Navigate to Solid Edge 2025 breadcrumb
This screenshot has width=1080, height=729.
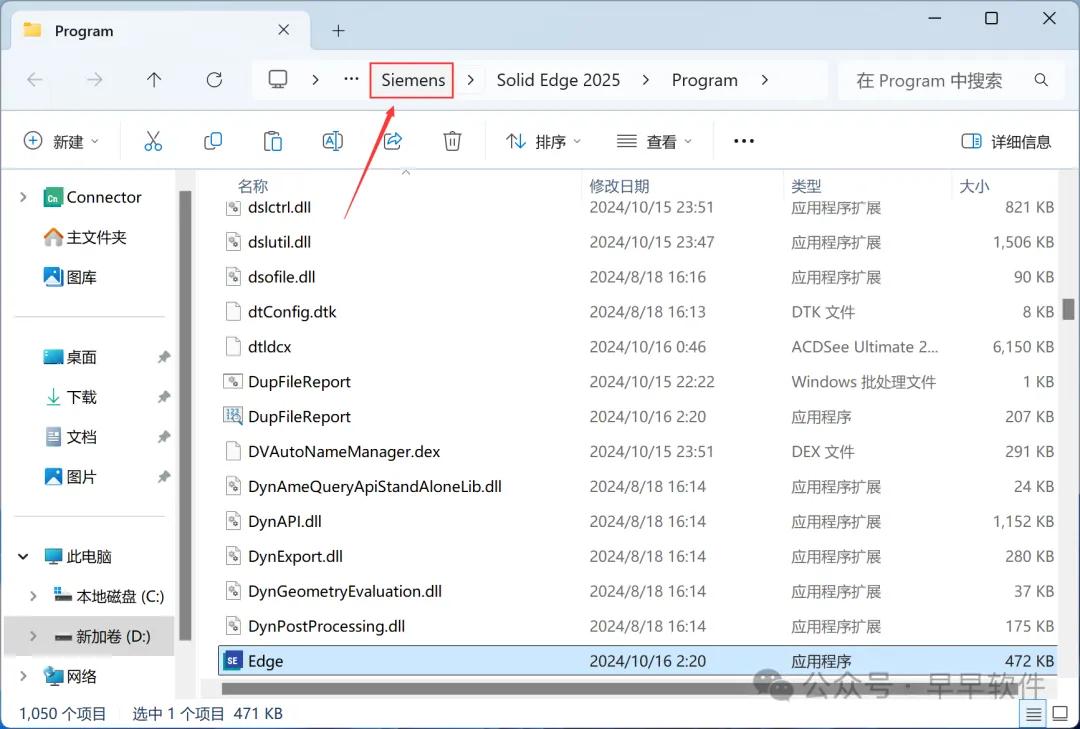coord(559,80)
